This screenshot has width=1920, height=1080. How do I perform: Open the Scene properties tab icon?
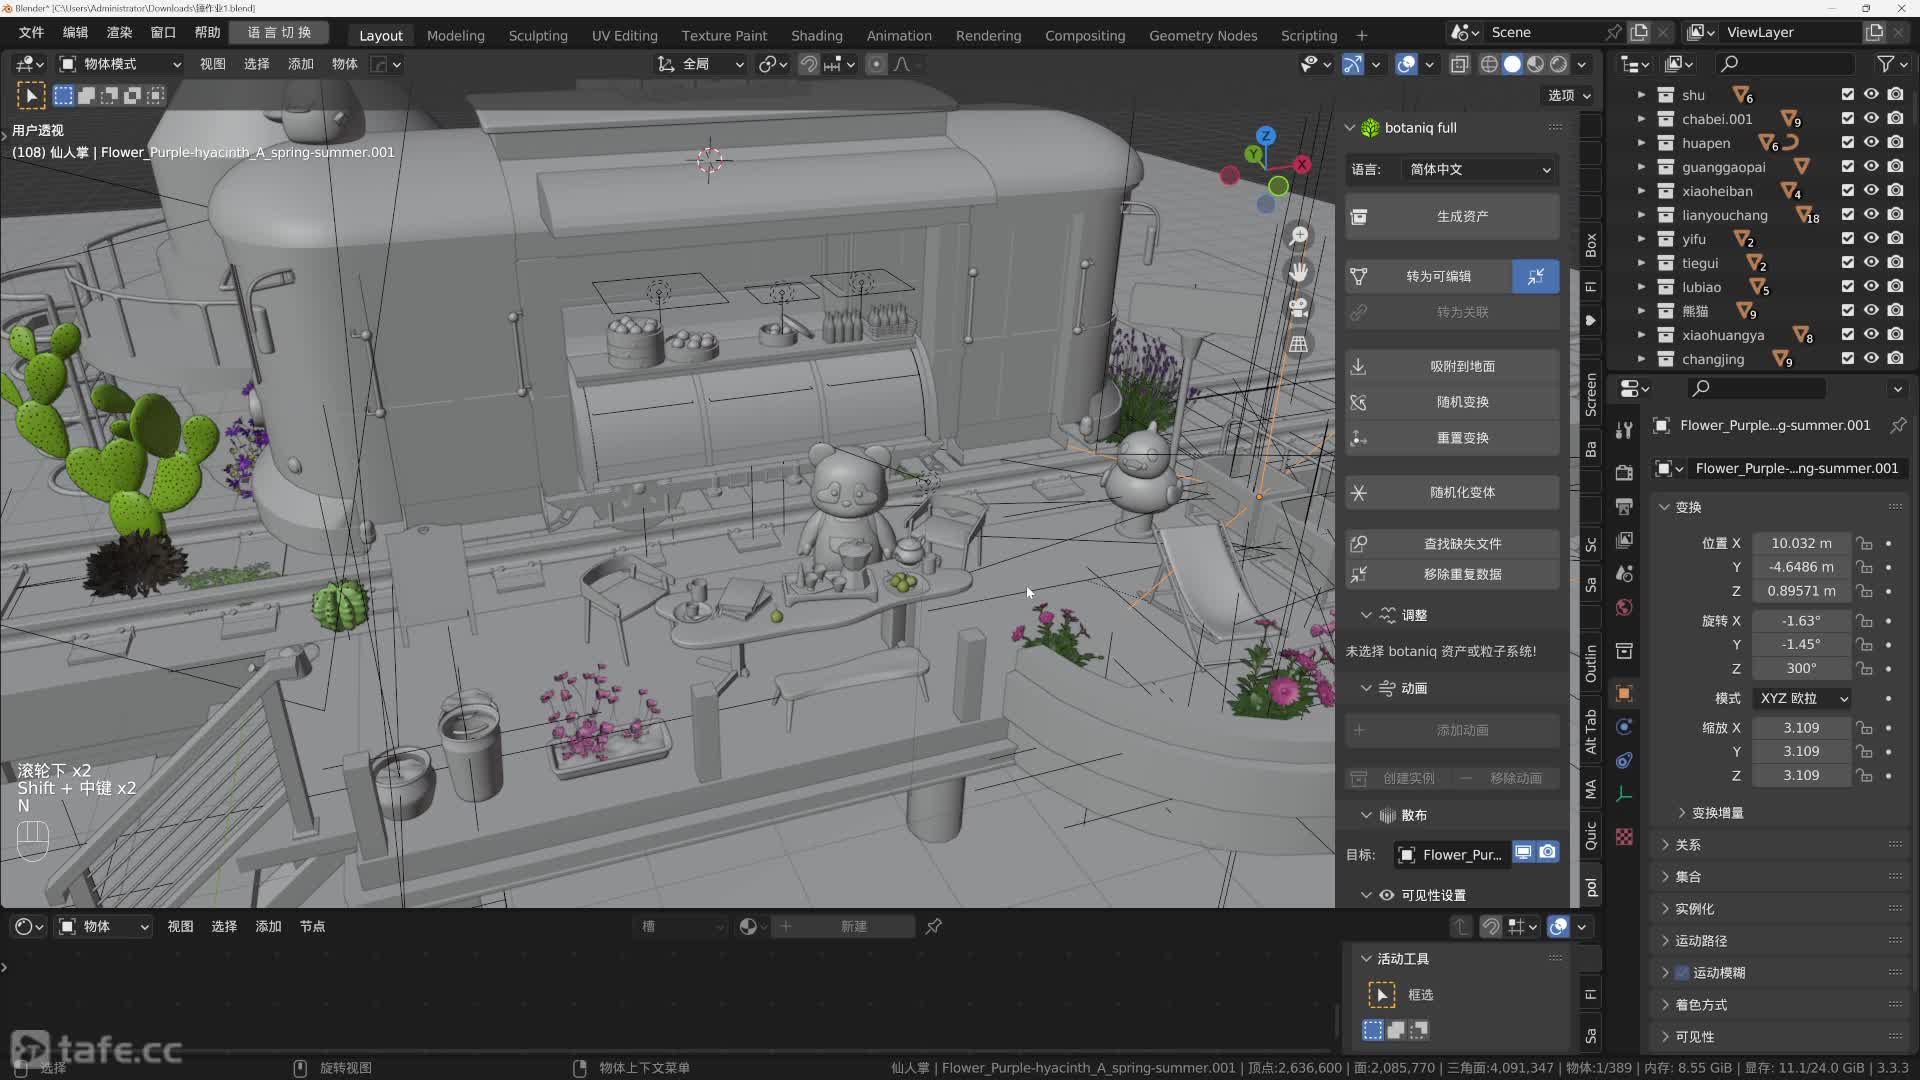[x=1624, y=574]
